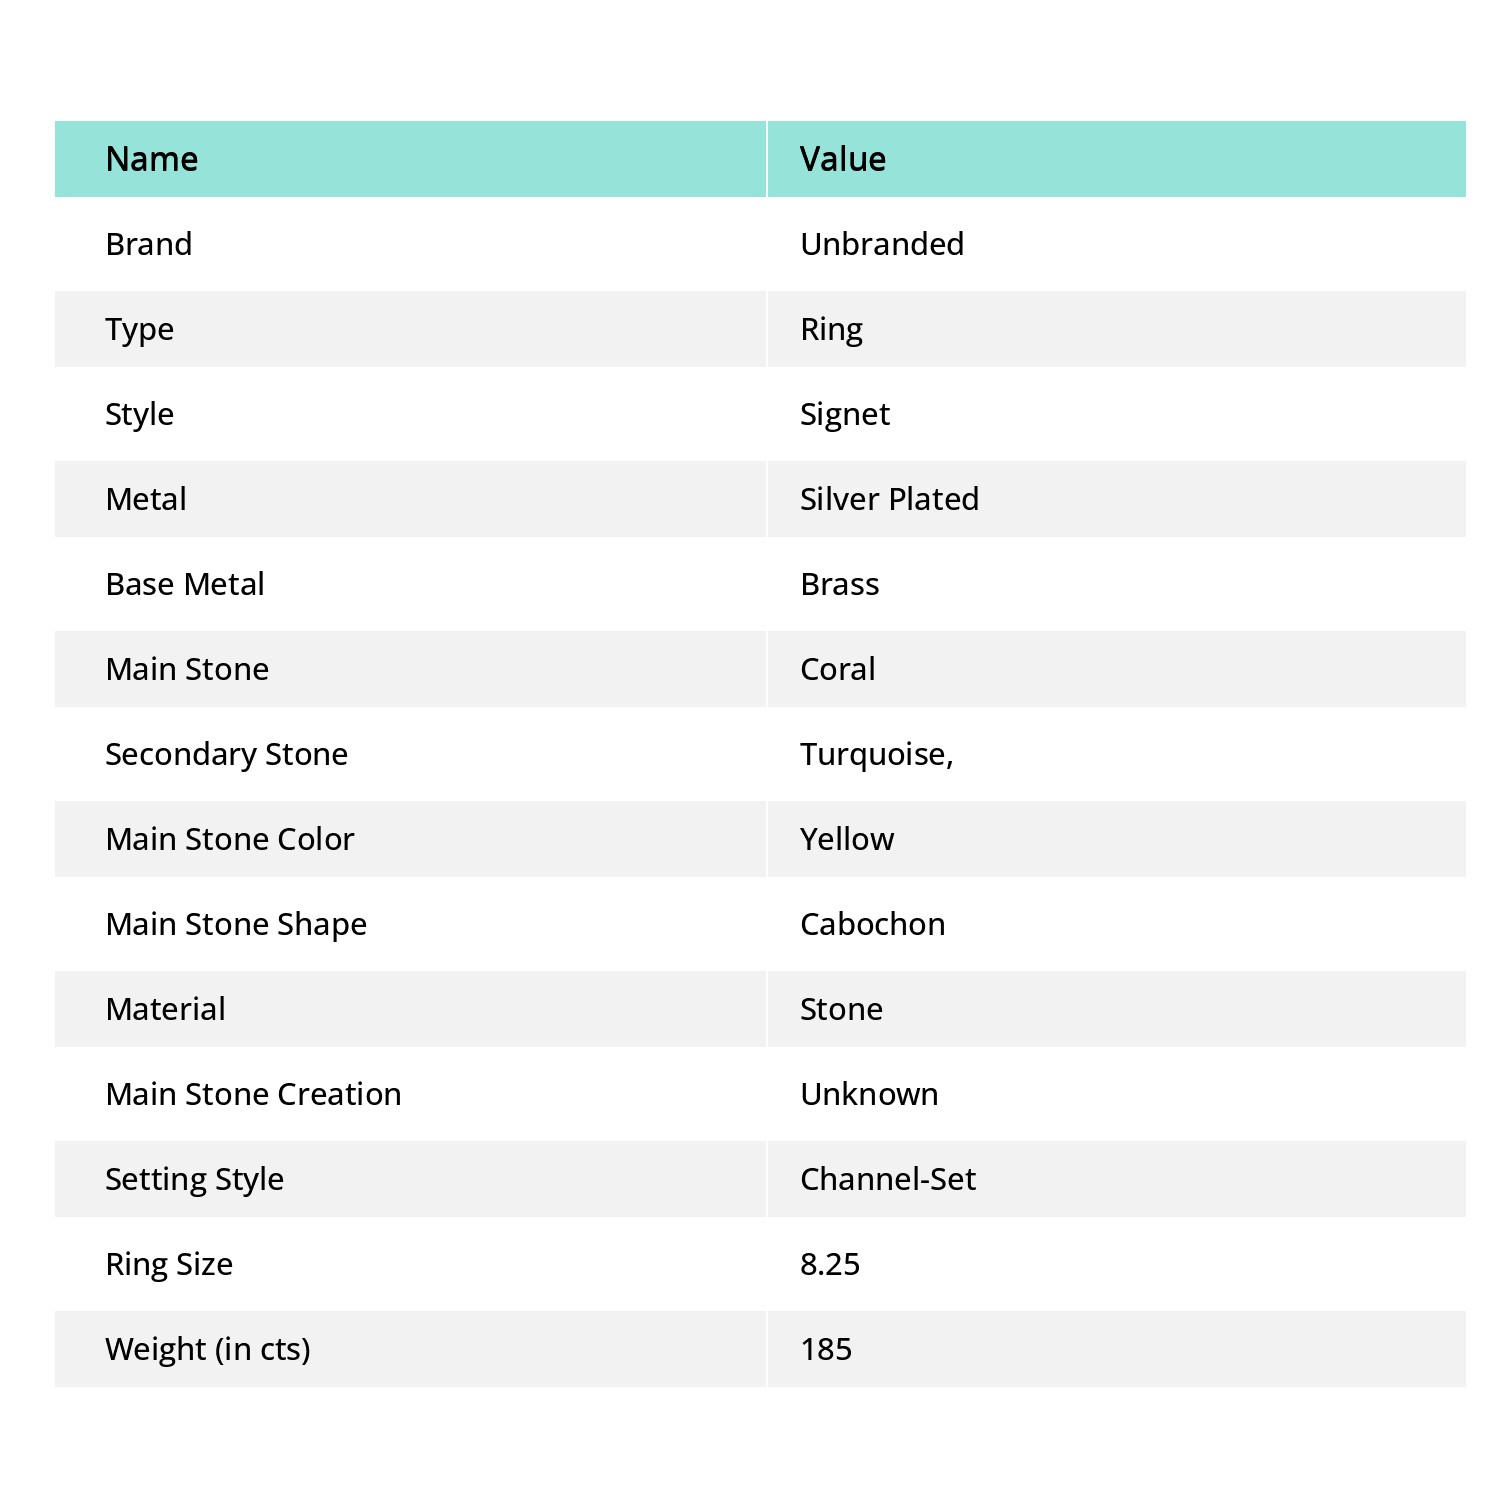Screen dimensions: 1500x1500
Task: Click the Channel-Set value cell
Action: coord(888,1179)
